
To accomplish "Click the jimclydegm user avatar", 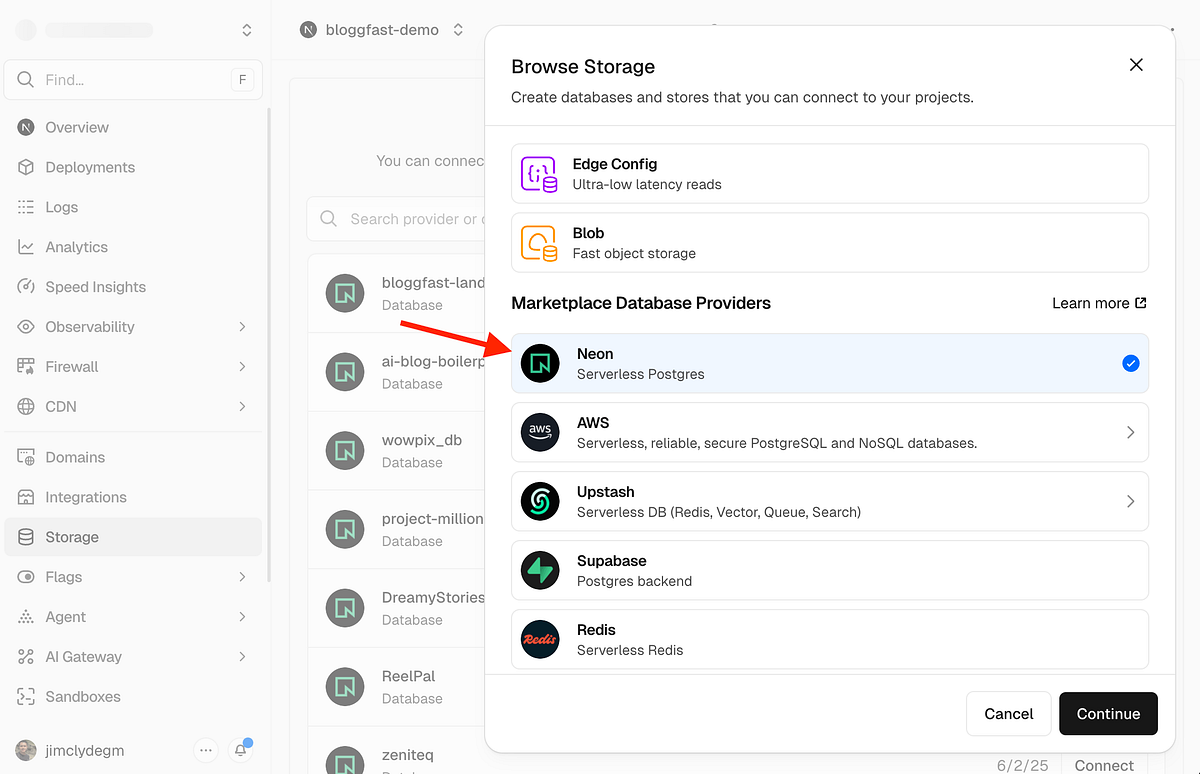I will click(x=26, y=750).
